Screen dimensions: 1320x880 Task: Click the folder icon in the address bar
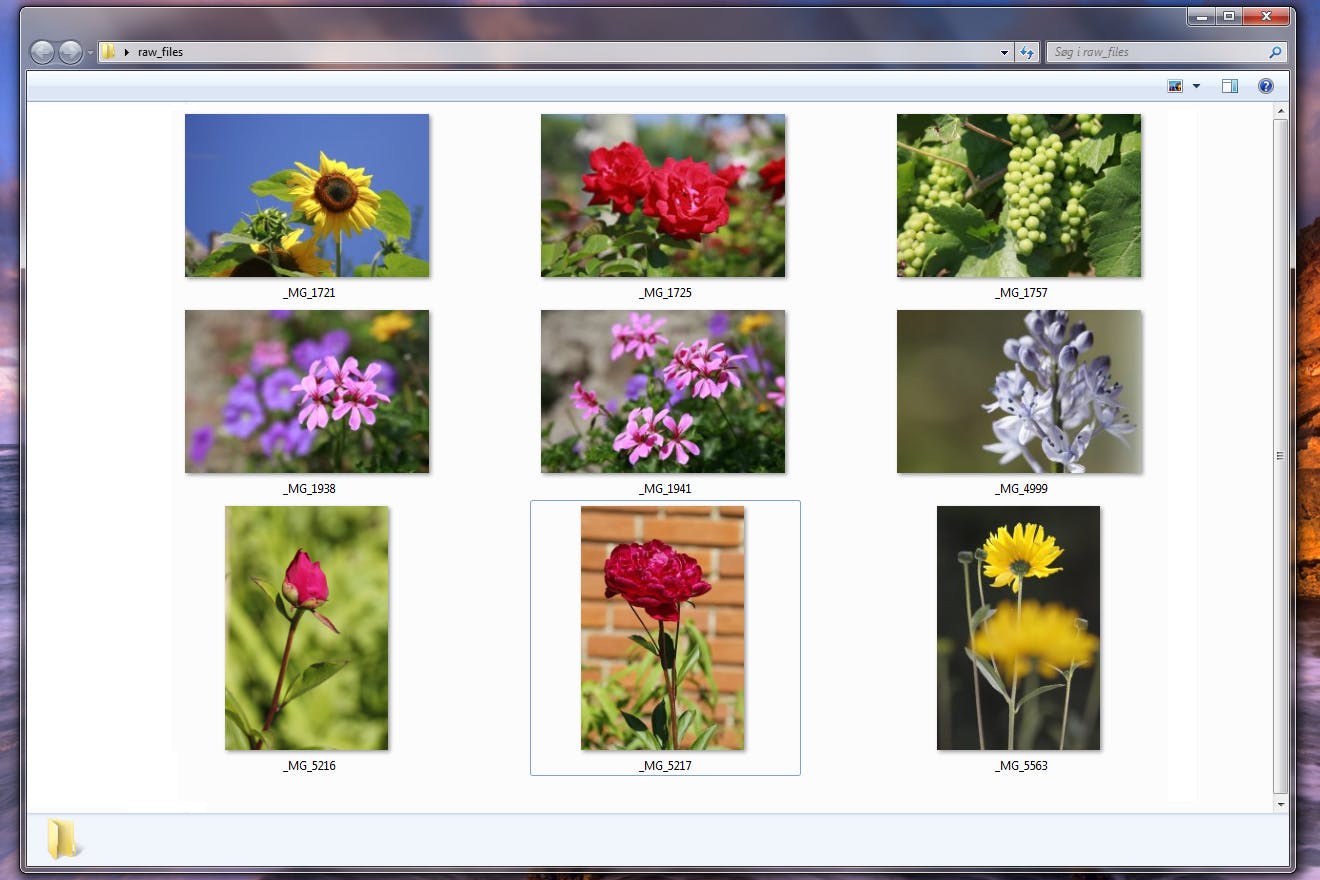[109, 52]
